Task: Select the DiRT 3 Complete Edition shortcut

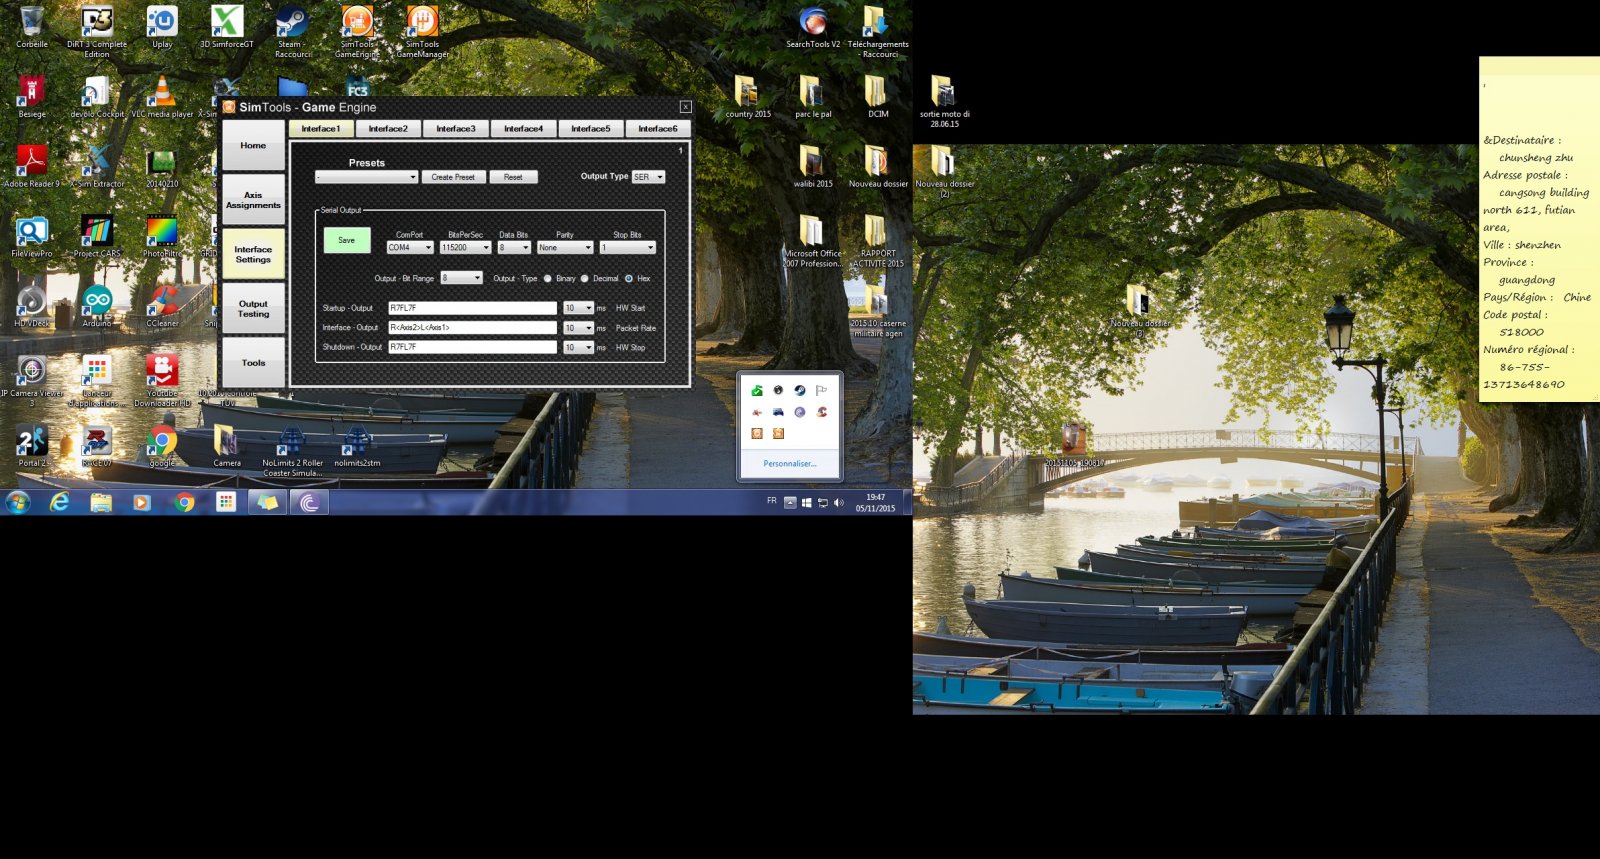Action: click(x=97, y=32)
